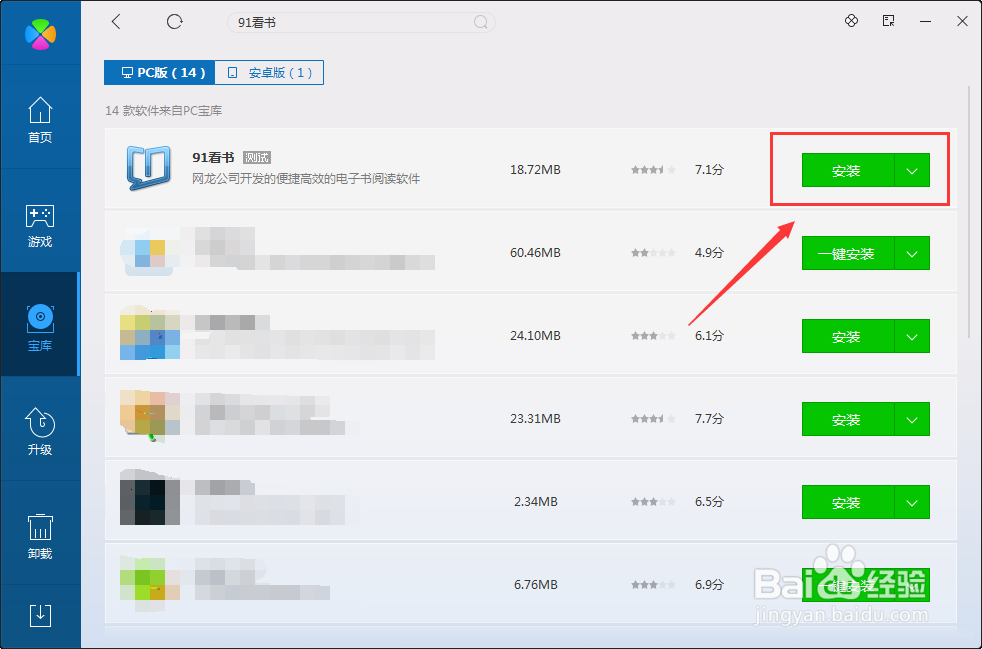982x649 pixels.
Task: Click the search magnifier icon
Action: tap(480, 23)
